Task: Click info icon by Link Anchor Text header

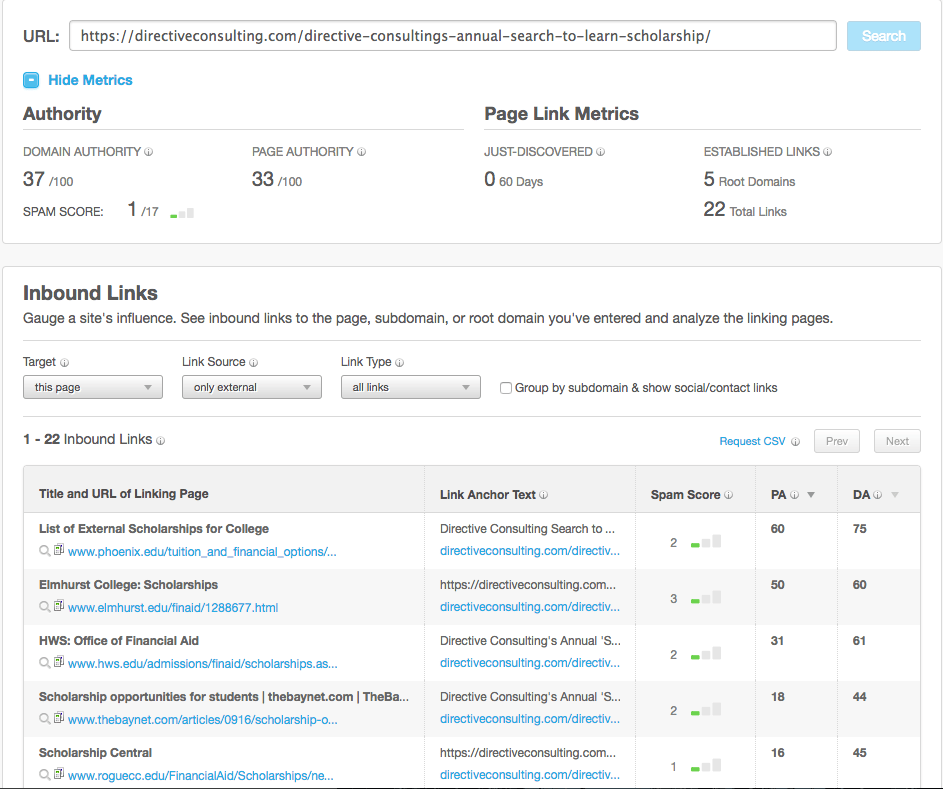Action: pyautogui.click(x=544, y=495)
